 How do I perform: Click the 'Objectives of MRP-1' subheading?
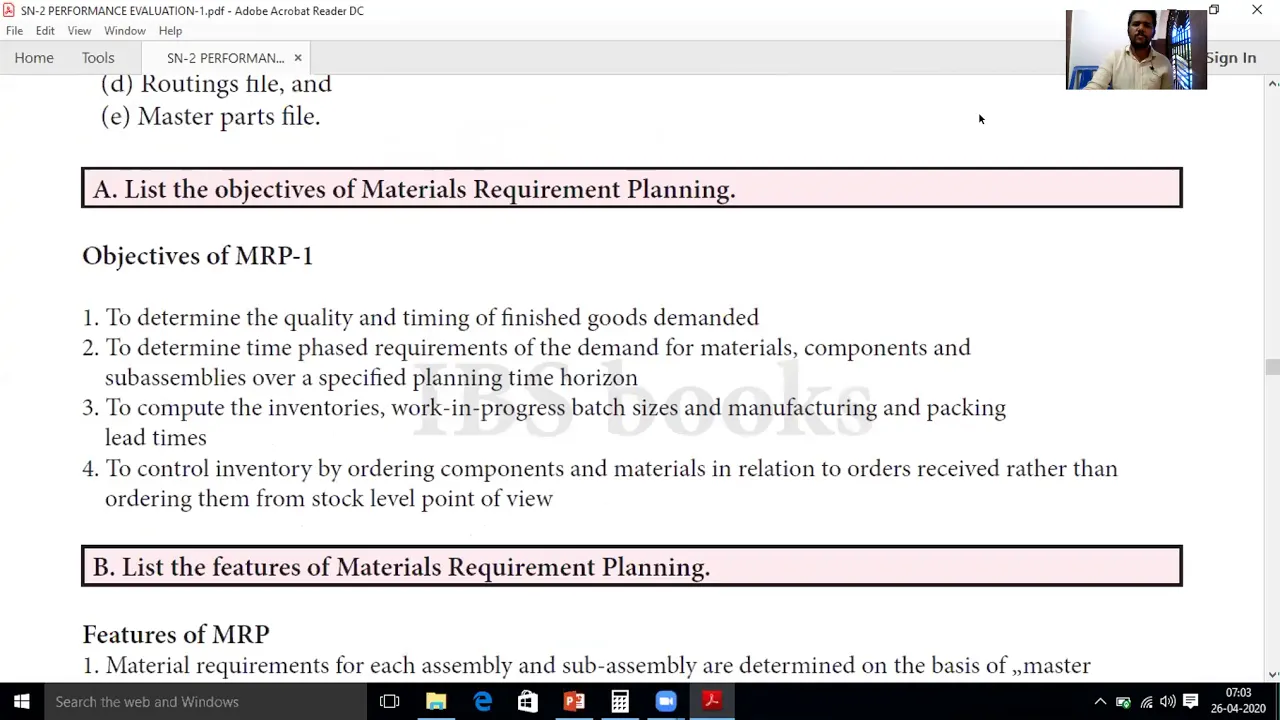click(197, 256)
